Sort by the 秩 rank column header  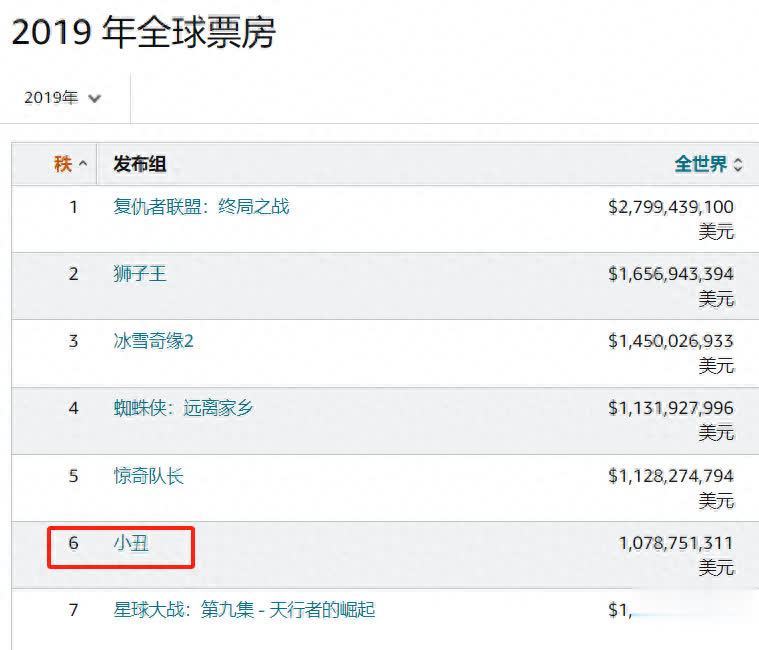point(70,164)
